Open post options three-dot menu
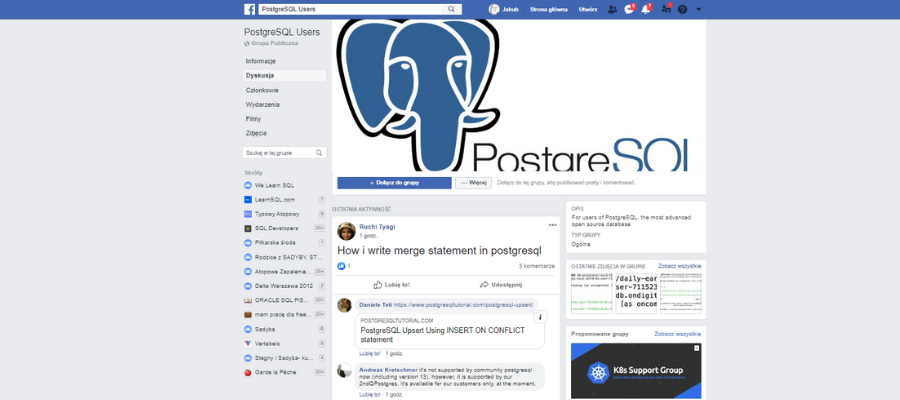 552,225
